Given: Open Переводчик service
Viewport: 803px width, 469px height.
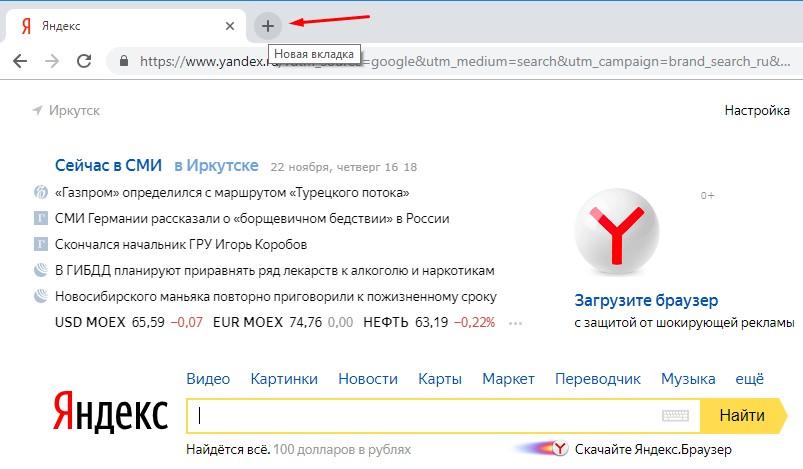Looking at the screenshot, I should [x=598, y=379].
